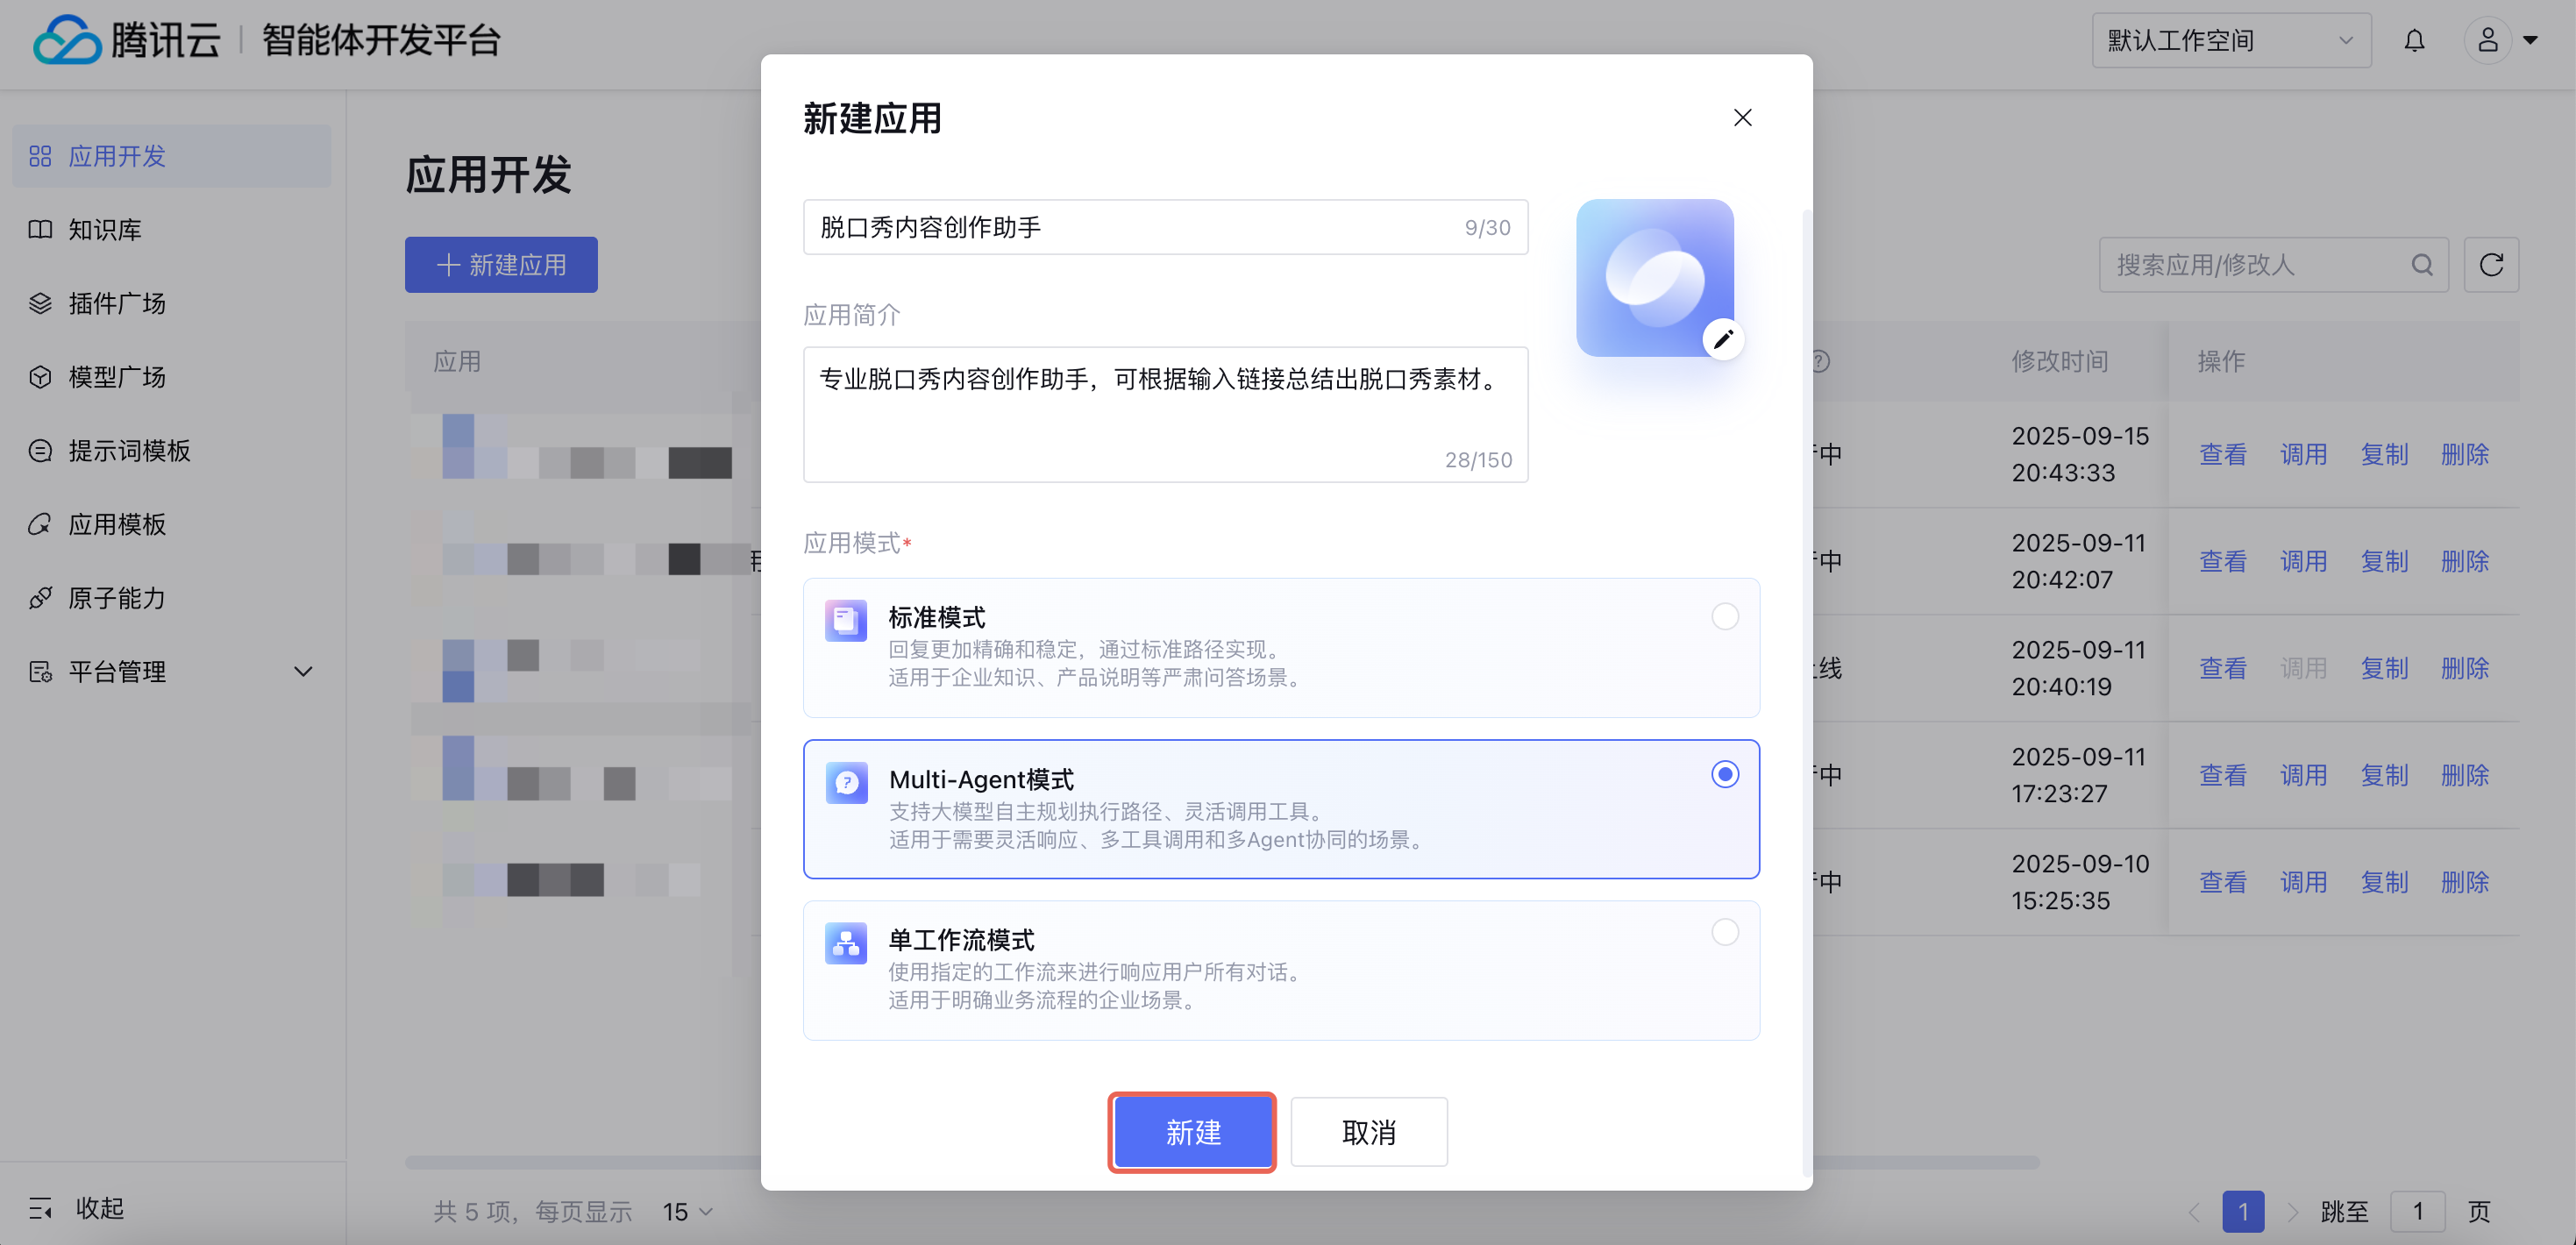Open 知识库 from the sidebar
The height and width of the screenshot is (1245, 2576).
pos(105,230)
